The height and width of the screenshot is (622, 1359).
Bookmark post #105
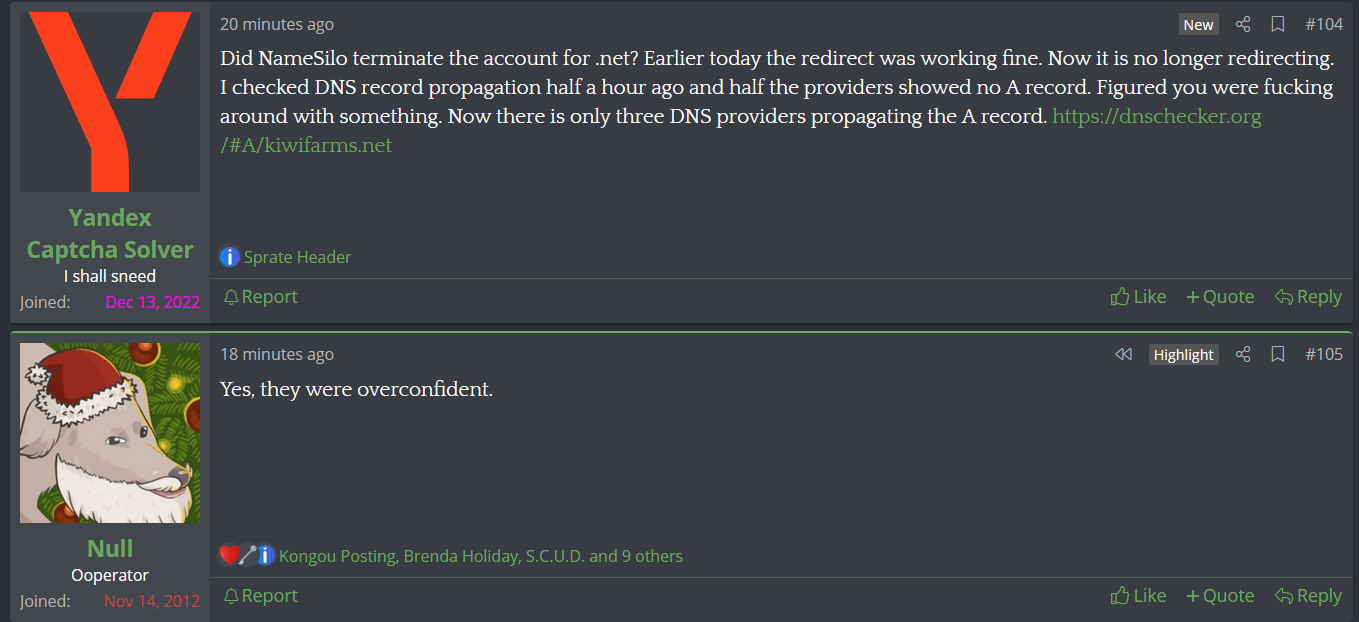pos(1277,354)
